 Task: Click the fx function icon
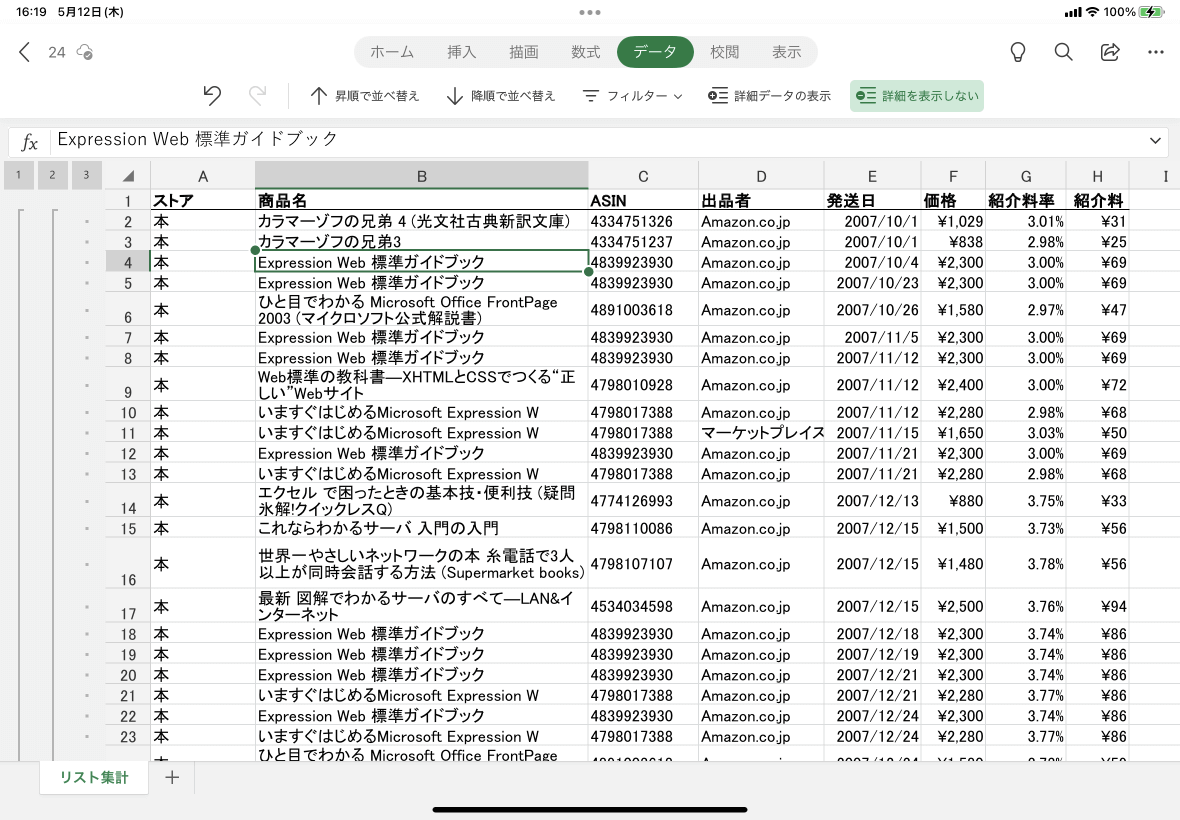29,142
